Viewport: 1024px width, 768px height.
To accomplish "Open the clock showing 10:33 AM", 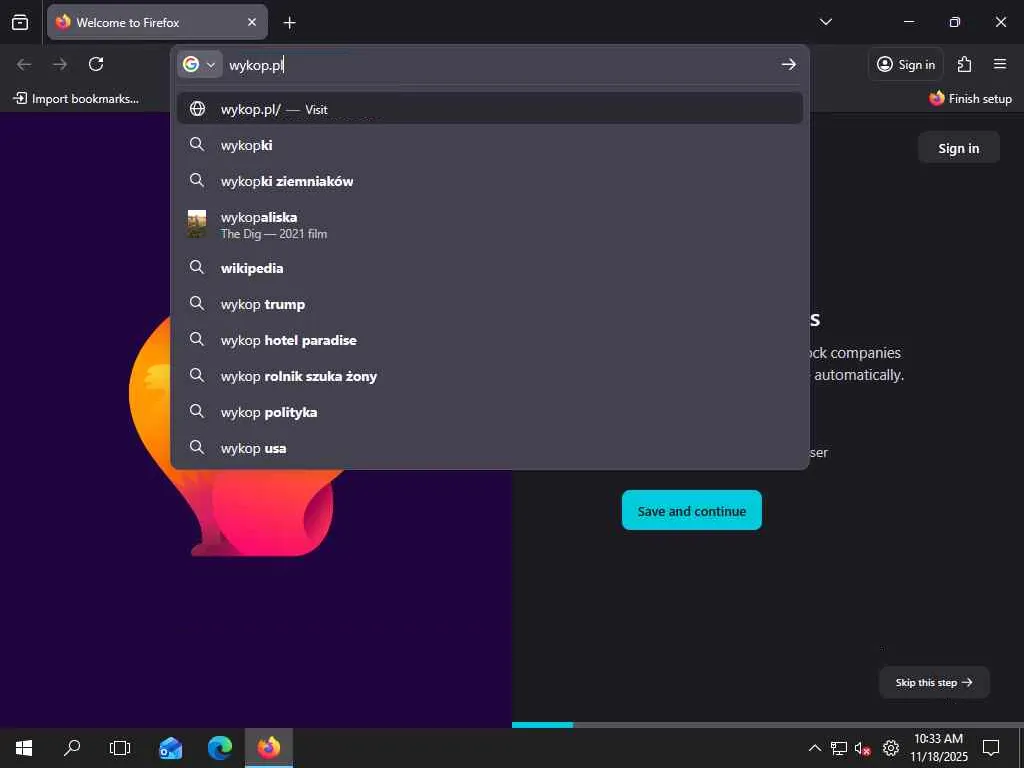I will pyautogui.click(x=938, y=748).
